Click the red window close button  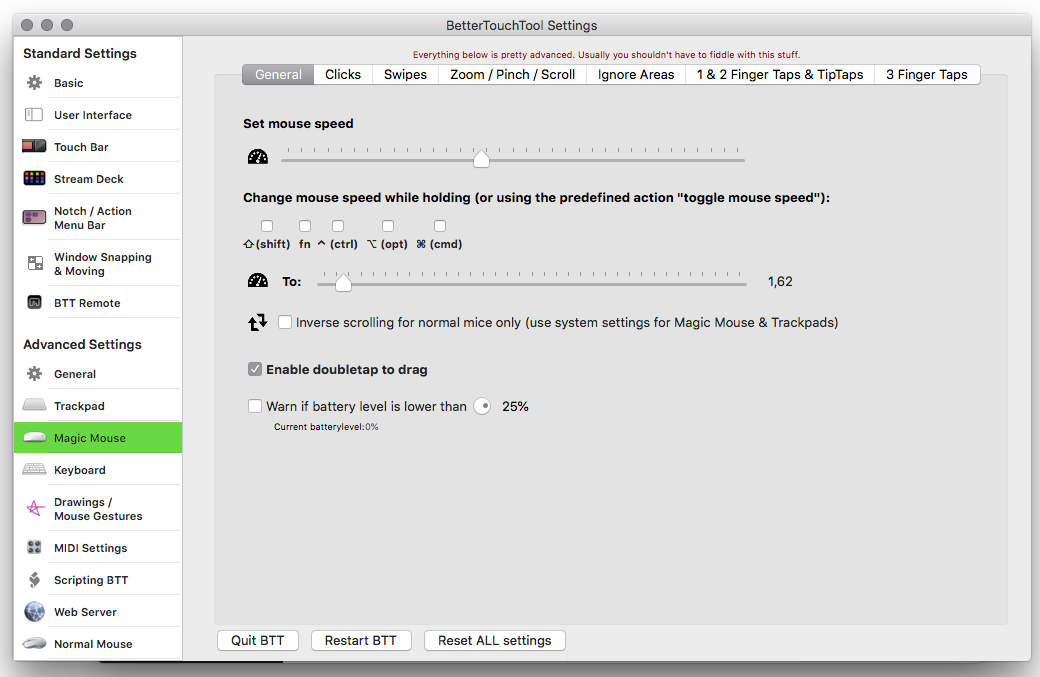tap(27, 25)
